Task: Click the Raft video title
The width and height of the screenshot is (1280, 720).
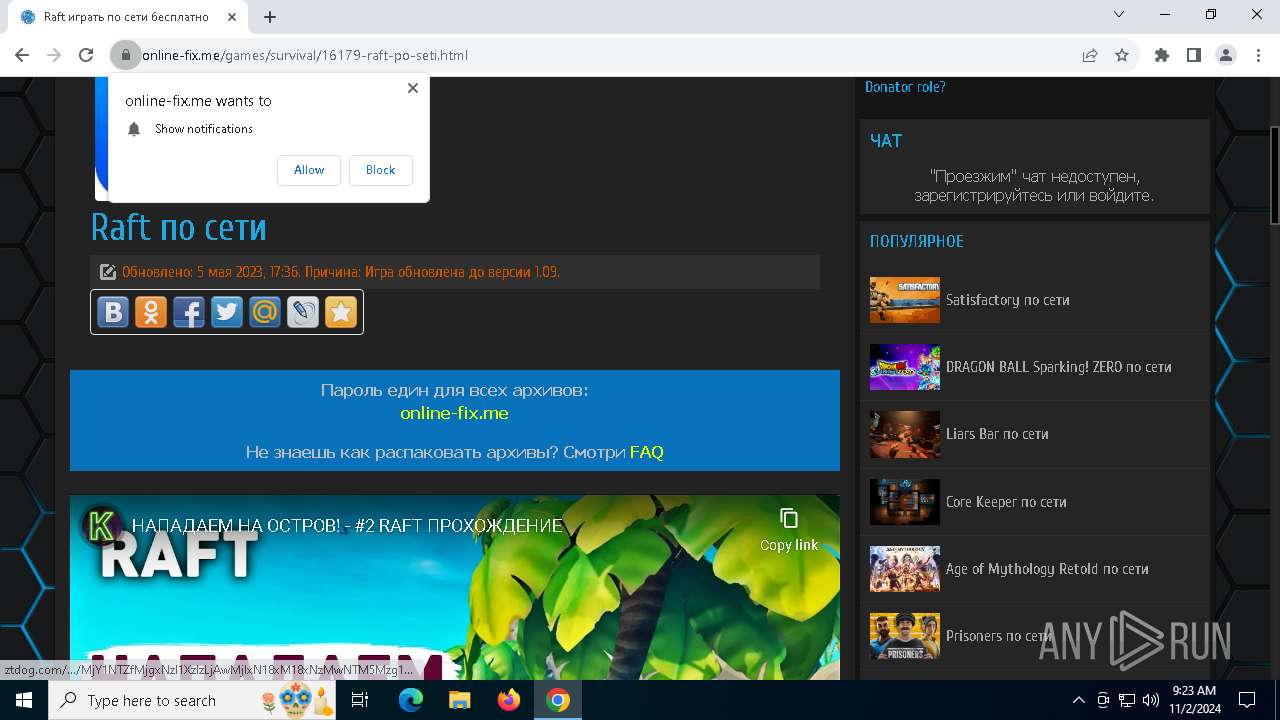Action: coord(347,526)
